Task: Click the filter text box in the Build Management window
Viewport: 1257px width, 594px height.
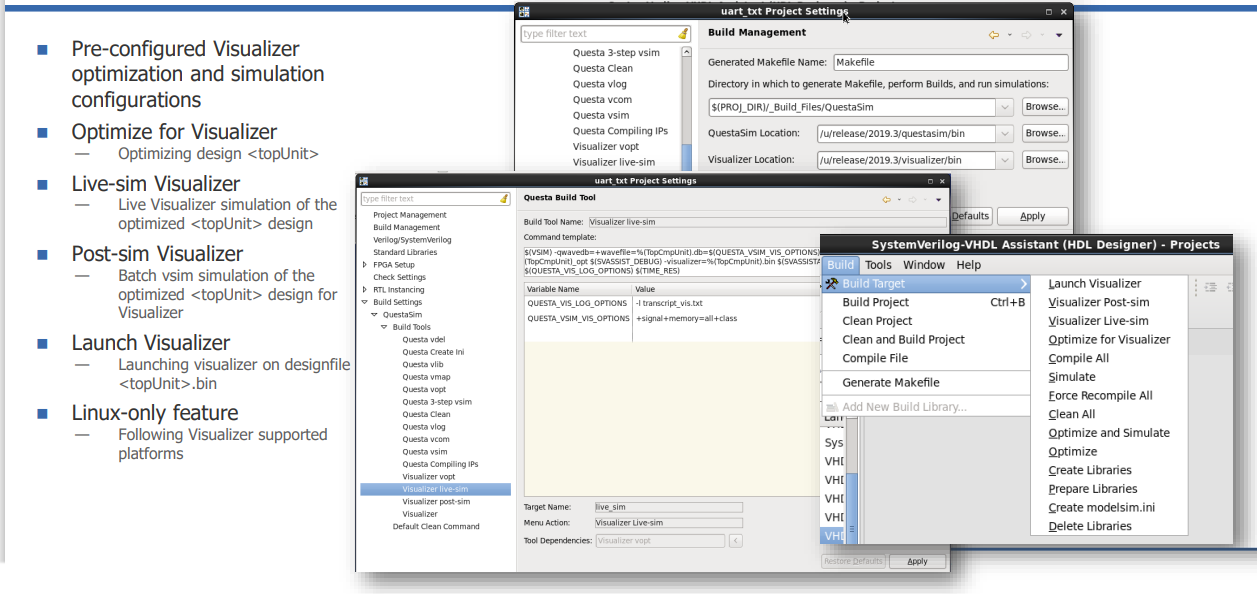Action: (x=598, y=34)
